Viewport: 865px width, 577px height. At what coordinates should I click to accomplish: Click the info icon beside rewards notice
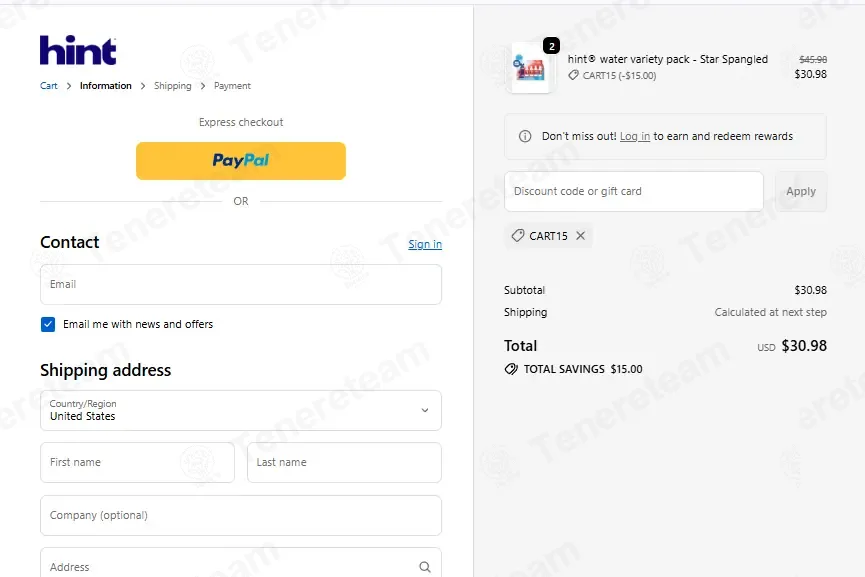tap(525, 136)
